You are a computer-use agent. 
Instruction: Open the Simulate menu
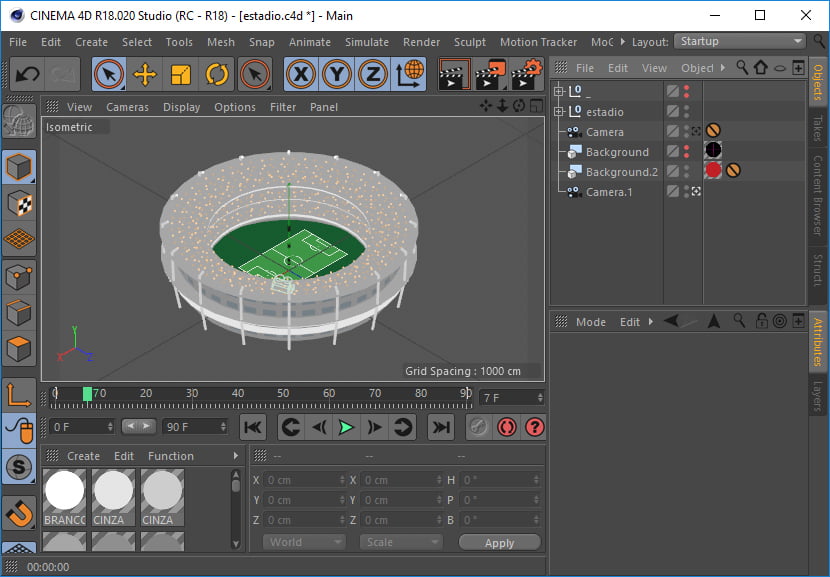366,42
